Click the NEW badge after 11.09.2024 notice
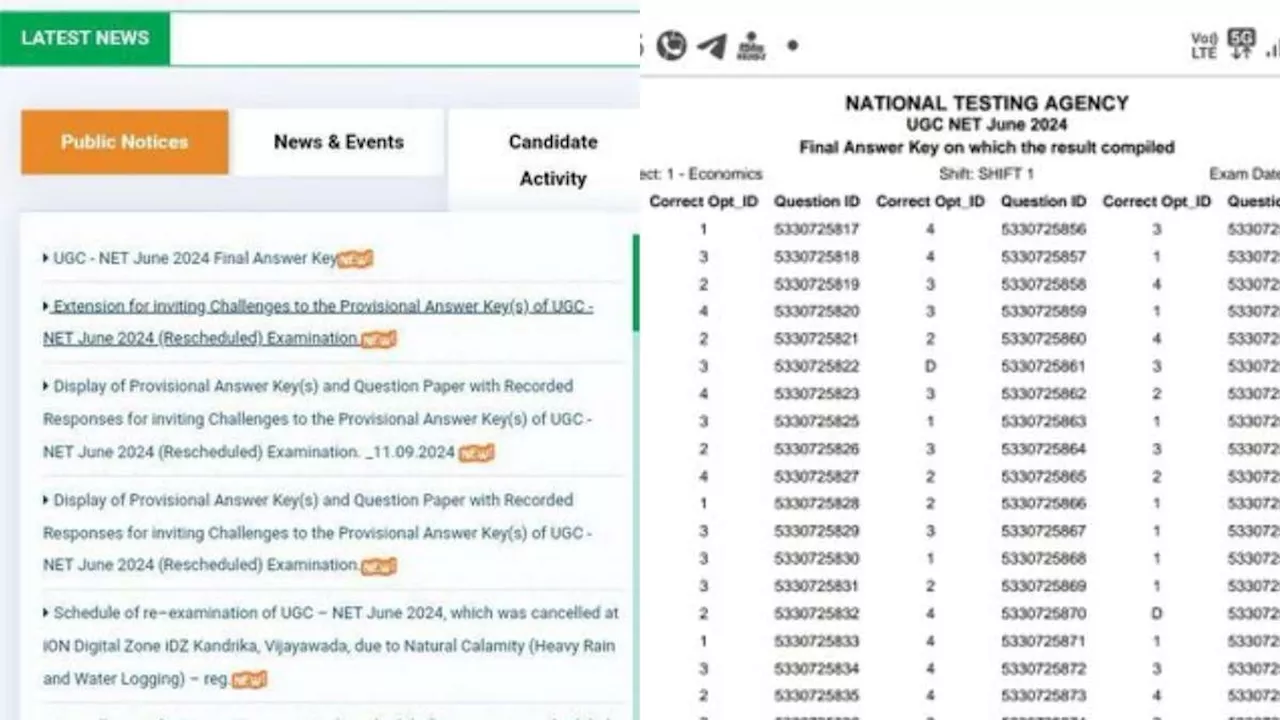Screen dimensions: 1280x720 pos(477,453)
